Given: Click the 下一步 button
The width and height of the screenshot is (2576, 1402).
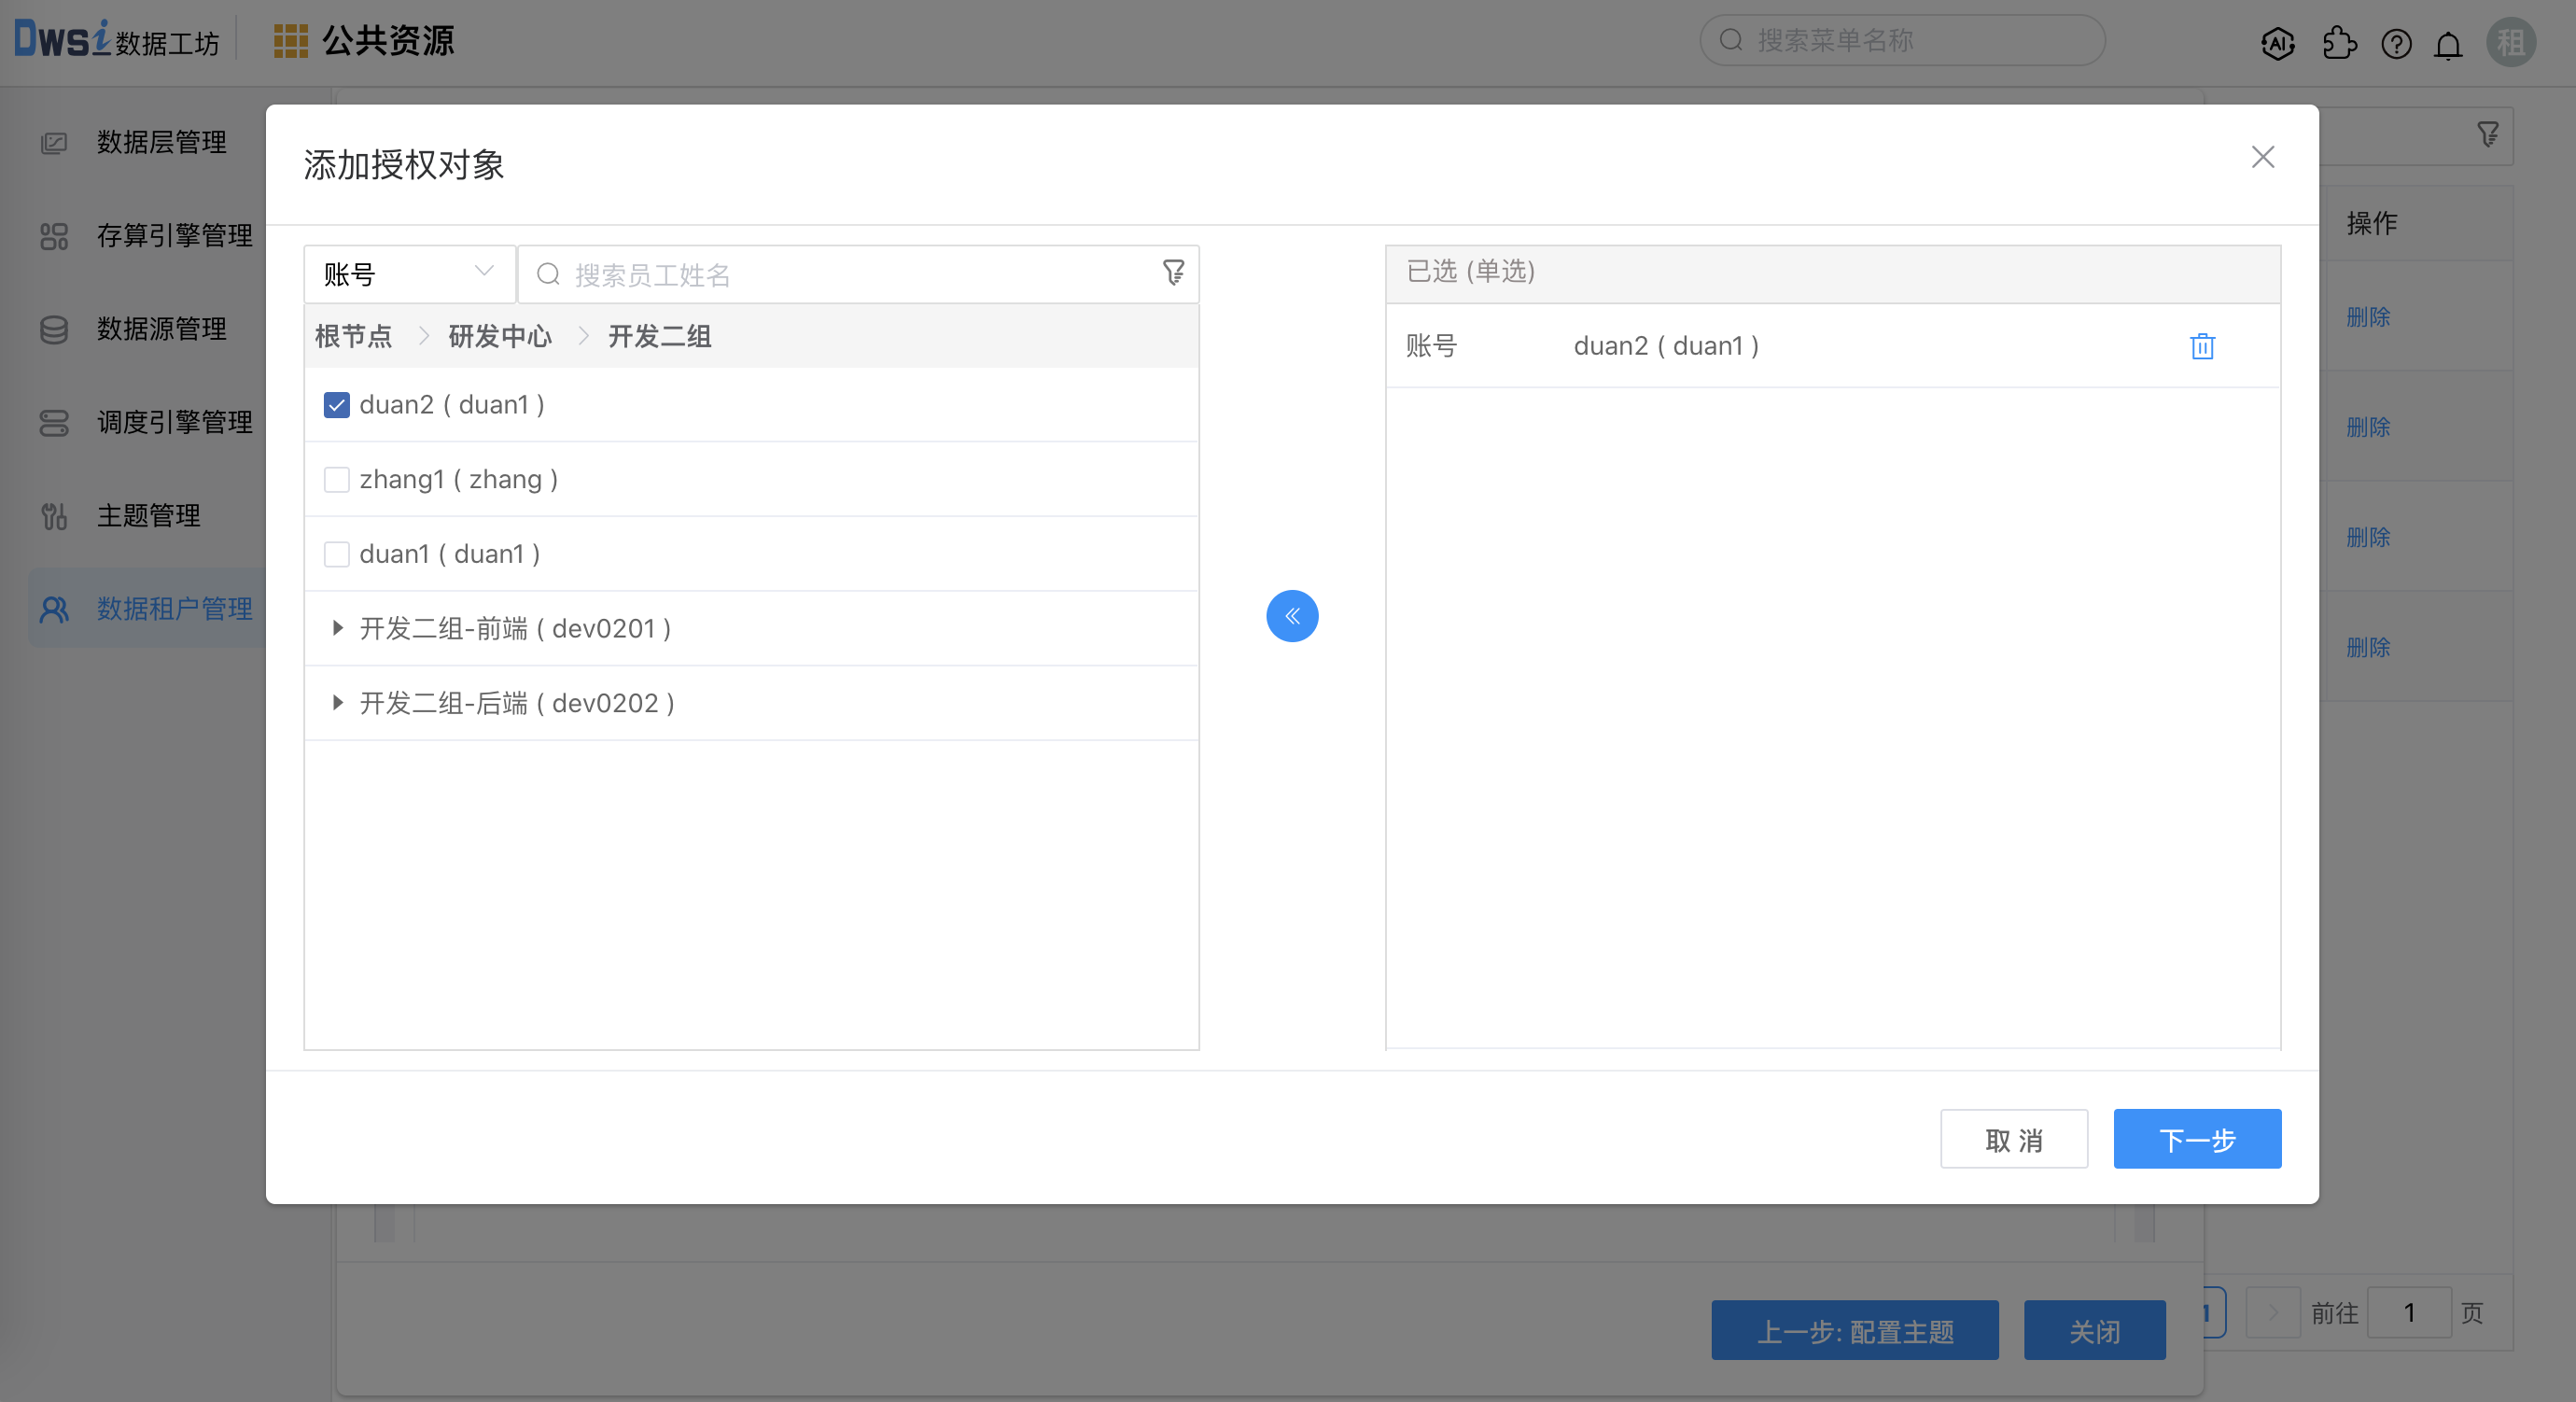Looking at the screenshot, I should pos(2196,1139).
